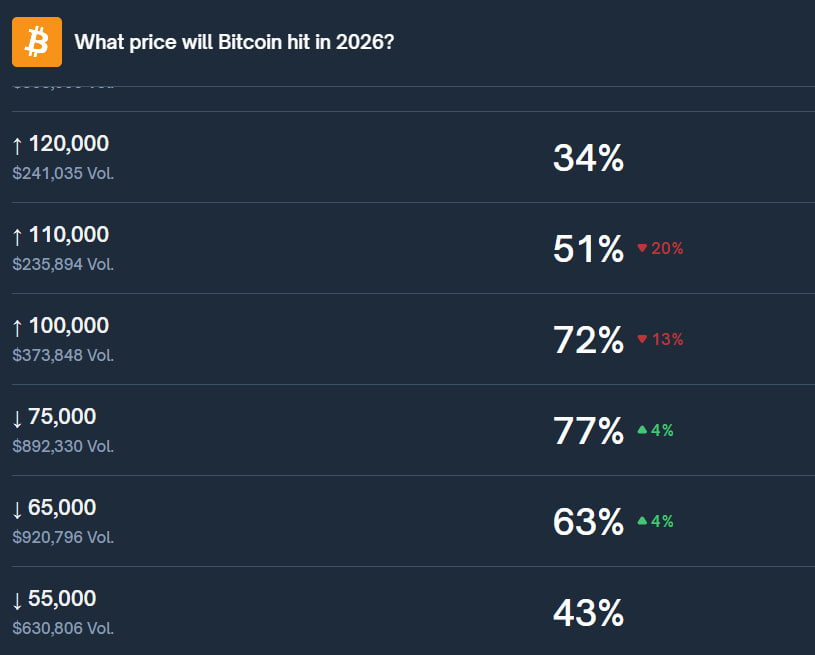Screen dimensions: 815x655
Task: Click the green up 4% indicator beside 63%
Action: coord(656,522)
